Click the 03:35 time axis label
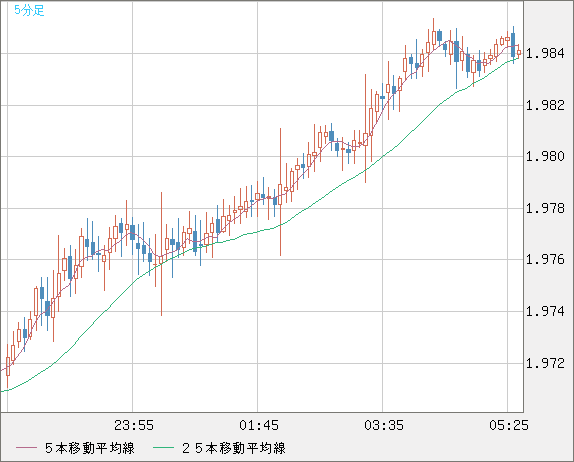 coord(384,425)
